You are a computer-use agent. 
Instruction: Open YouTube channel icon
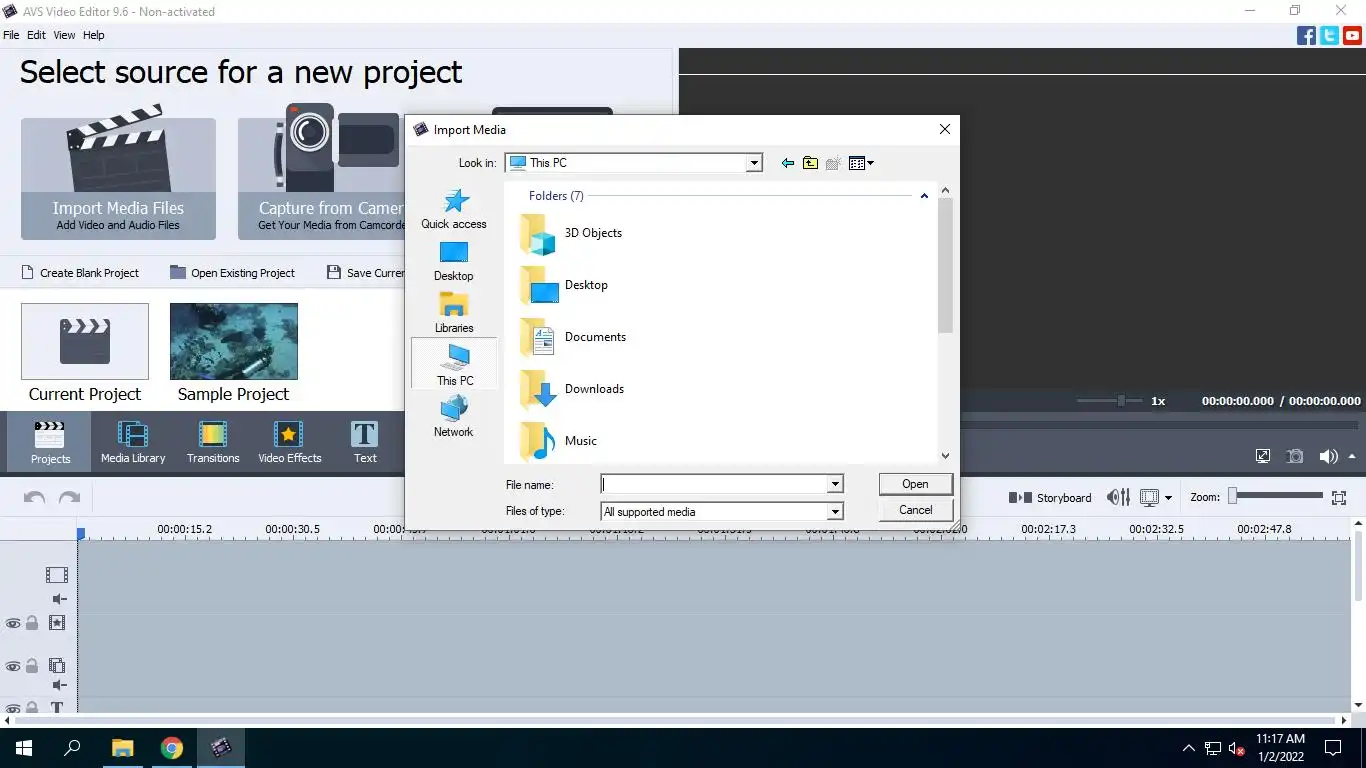[x=1352, y=35]
